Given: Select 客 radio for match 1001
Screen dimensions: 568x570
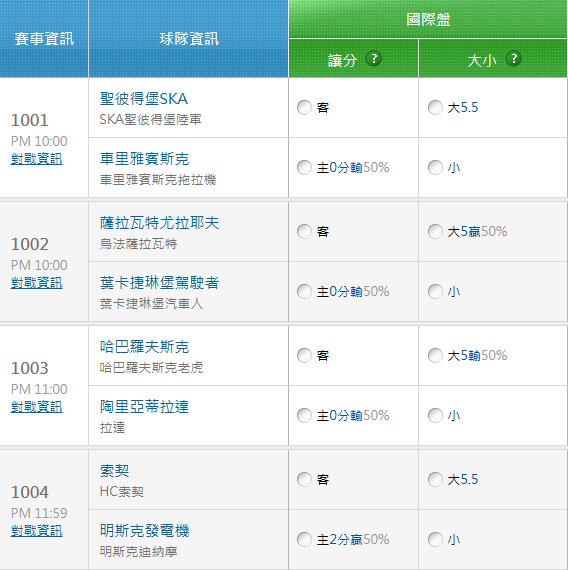Looking at the screenshot, I should coord(304,108).
